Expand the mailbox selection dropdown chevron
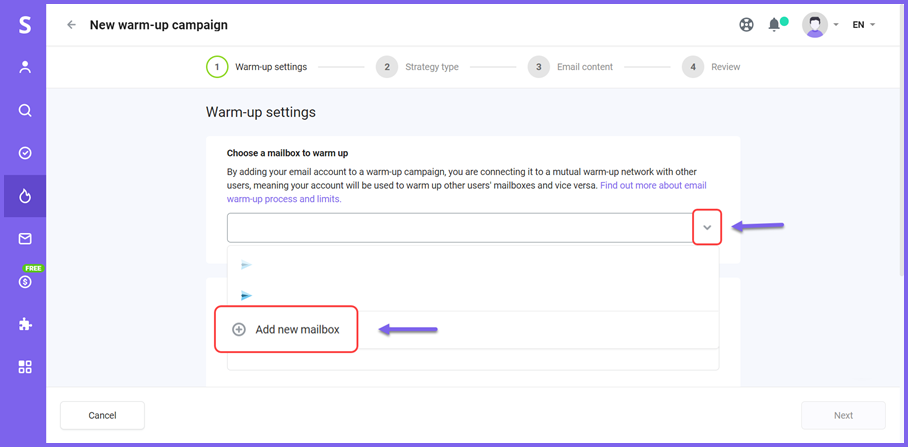This screenshot has height=447, width=908. tap(707, 228)
